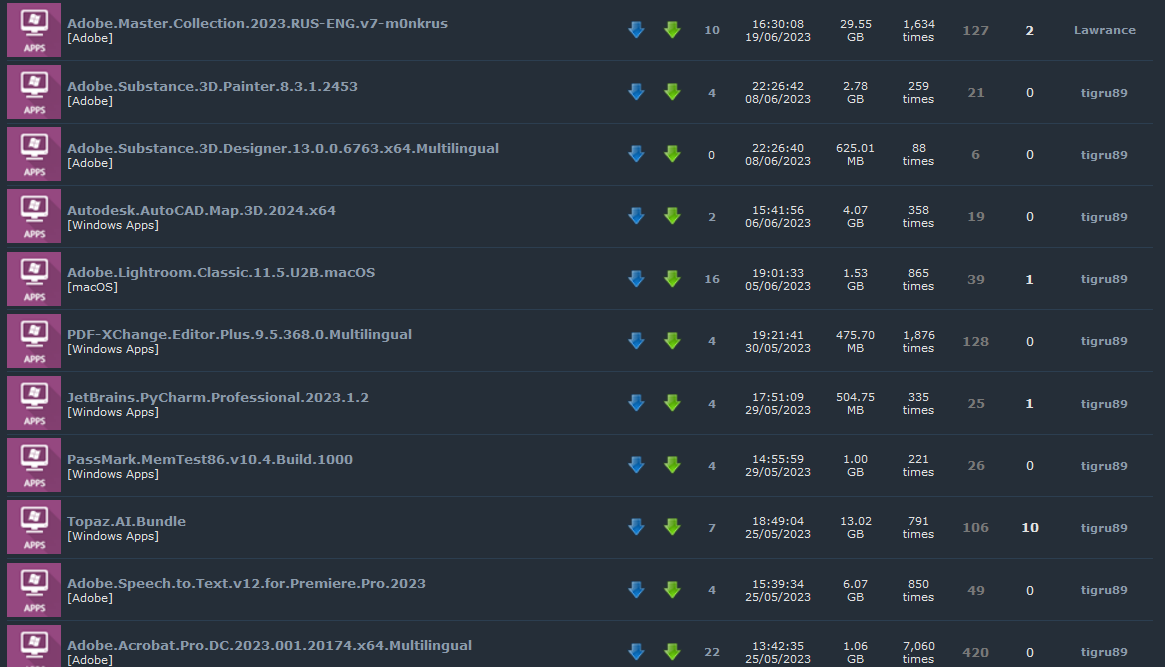Click blue download arrow for PassMark.MemTest86
This screenshot has width=1165, height=667.
[636, 465]
